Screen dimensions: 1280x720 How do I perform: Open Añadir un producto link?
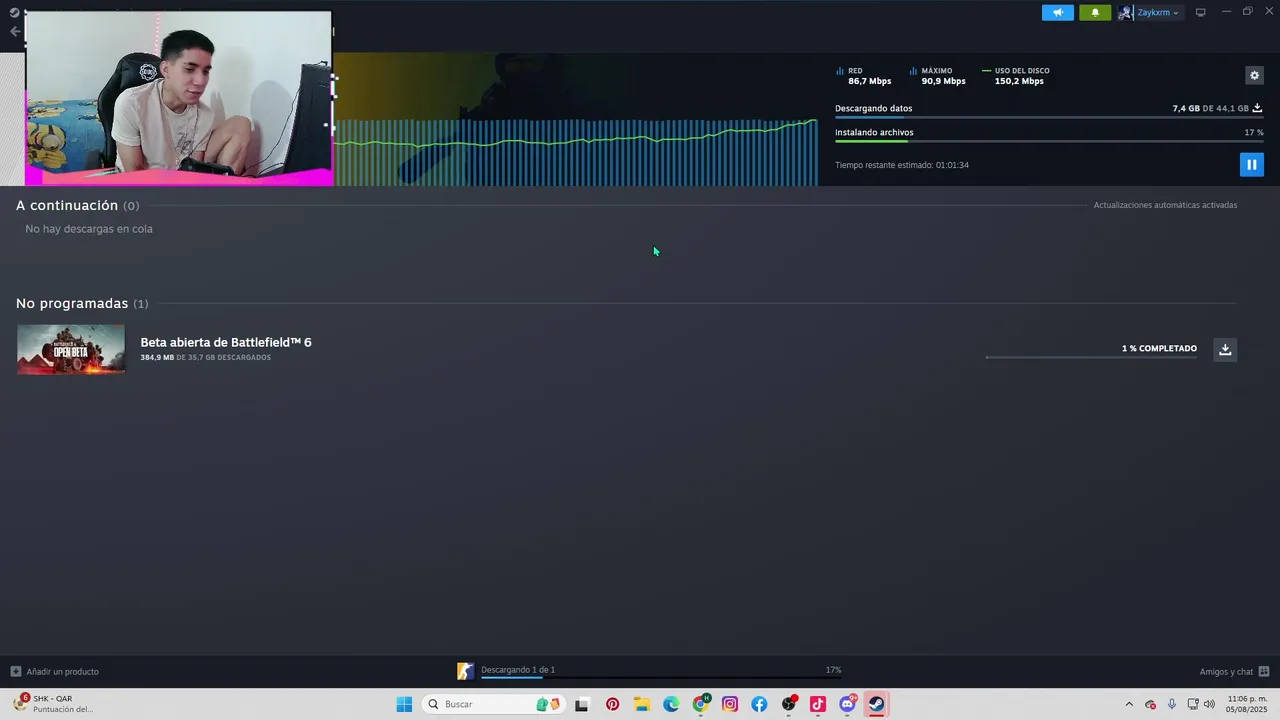62,672
